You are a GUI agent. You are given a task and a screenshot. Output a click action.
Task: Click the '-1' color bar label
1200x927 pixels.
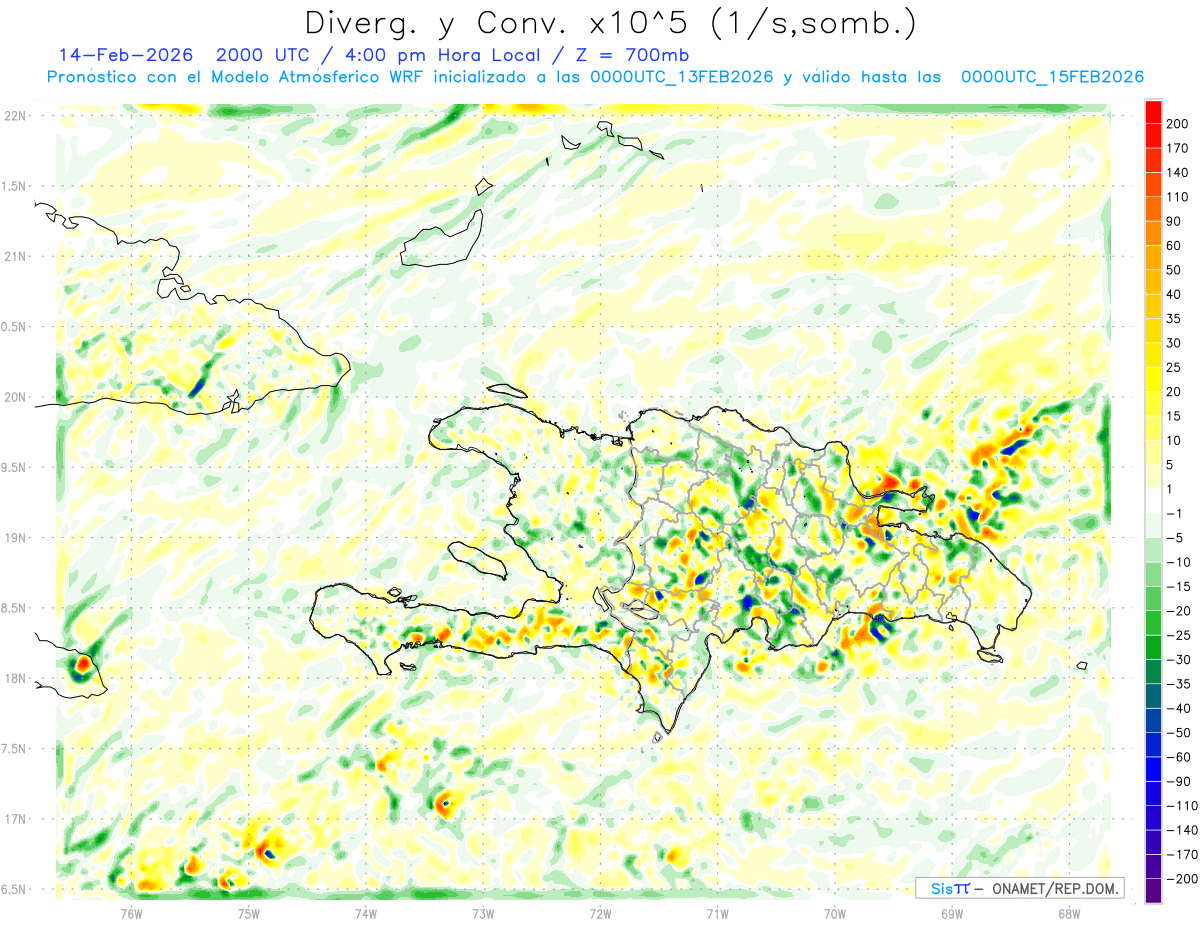1174,514
